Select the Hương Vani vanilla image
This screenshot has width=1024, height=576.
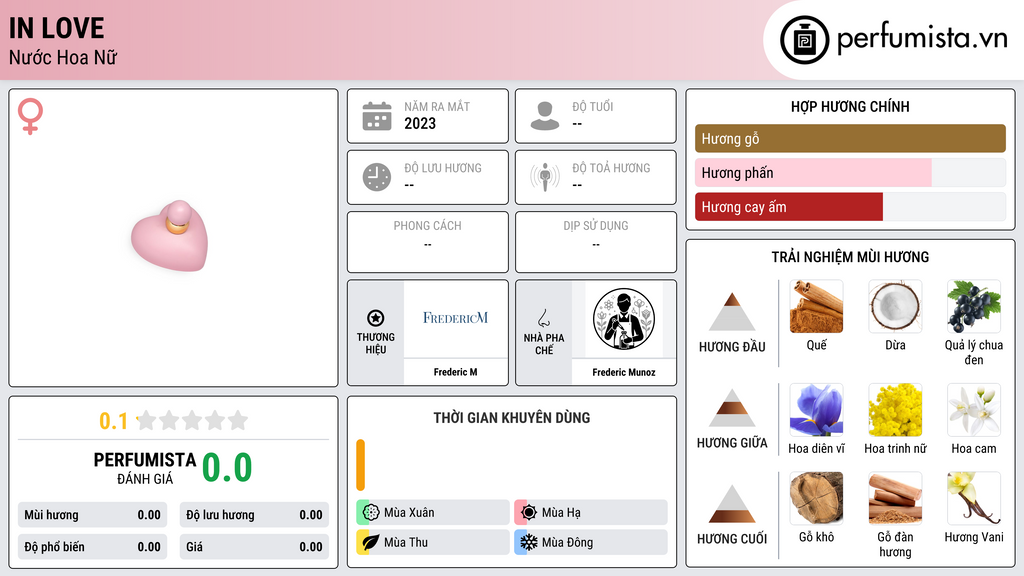[x=974, y=499]
